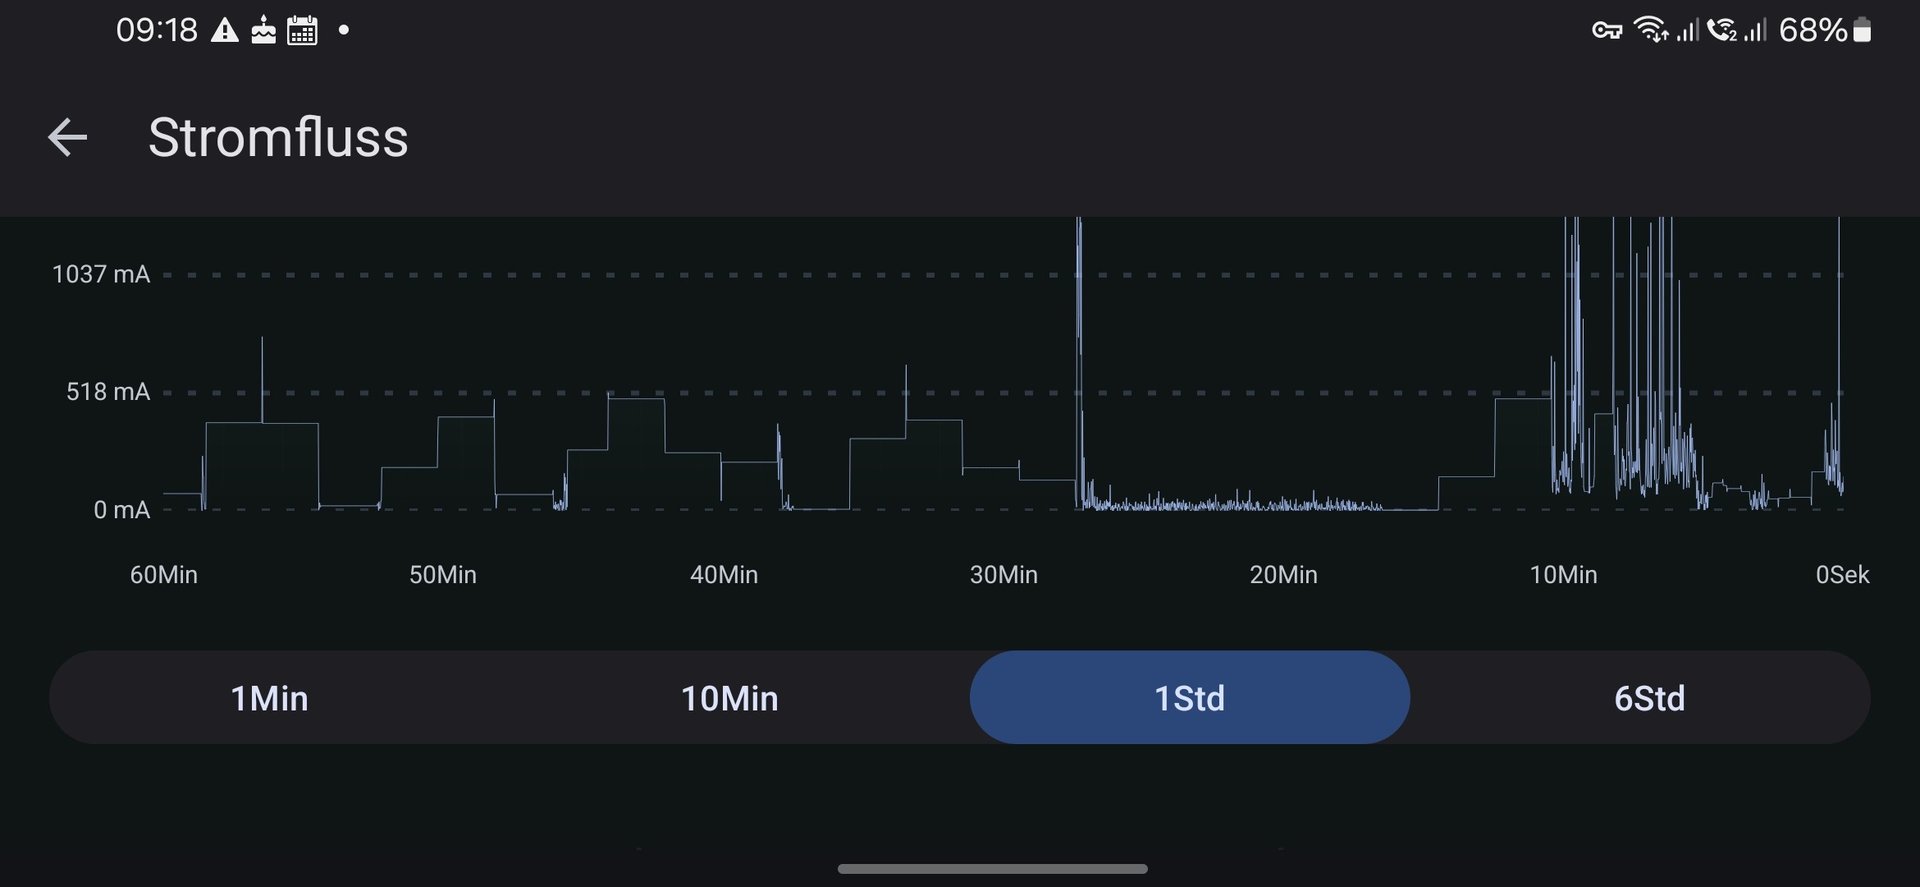The height and width of the screenshot is (887, 1920).
Task: Tap the bottom home gesture bar
Action: pos(992,869)
